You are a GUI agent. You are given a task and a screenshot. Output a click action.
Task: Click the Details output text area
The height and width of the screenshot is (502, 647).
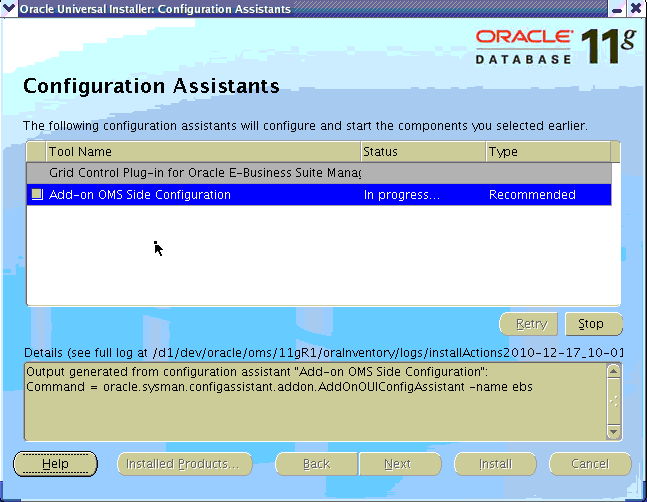pyautogui.click(x=314, y=402)
